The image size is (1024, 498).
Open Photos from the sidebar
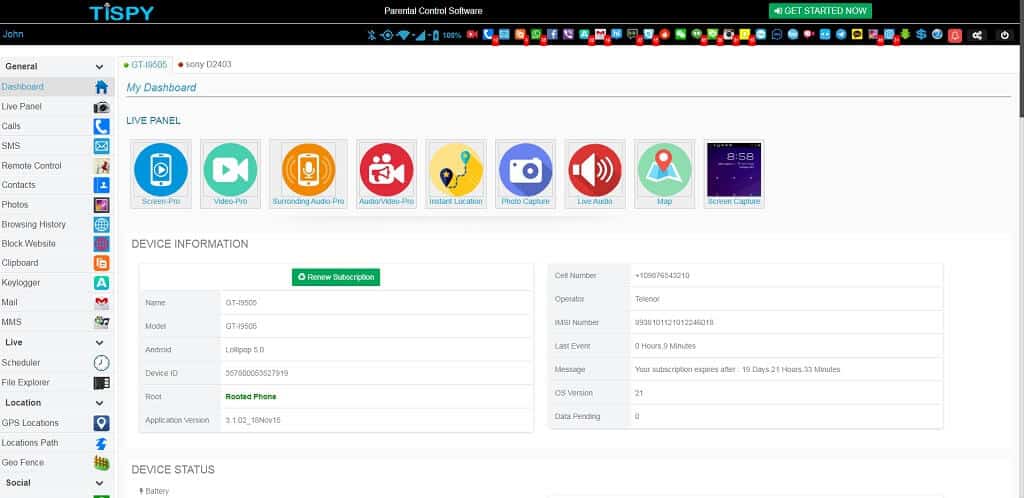coord(57,205)
